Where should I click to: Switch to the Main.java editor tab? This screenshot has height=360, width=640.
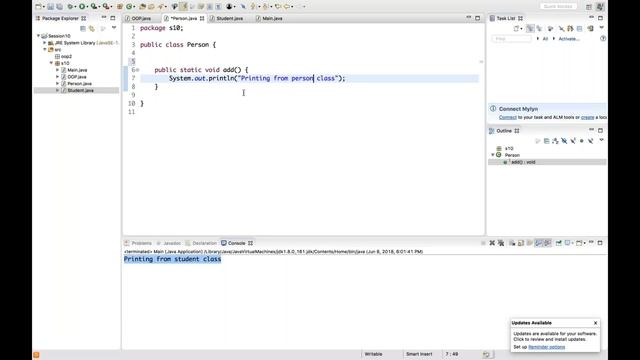click(x=272, y=18)
